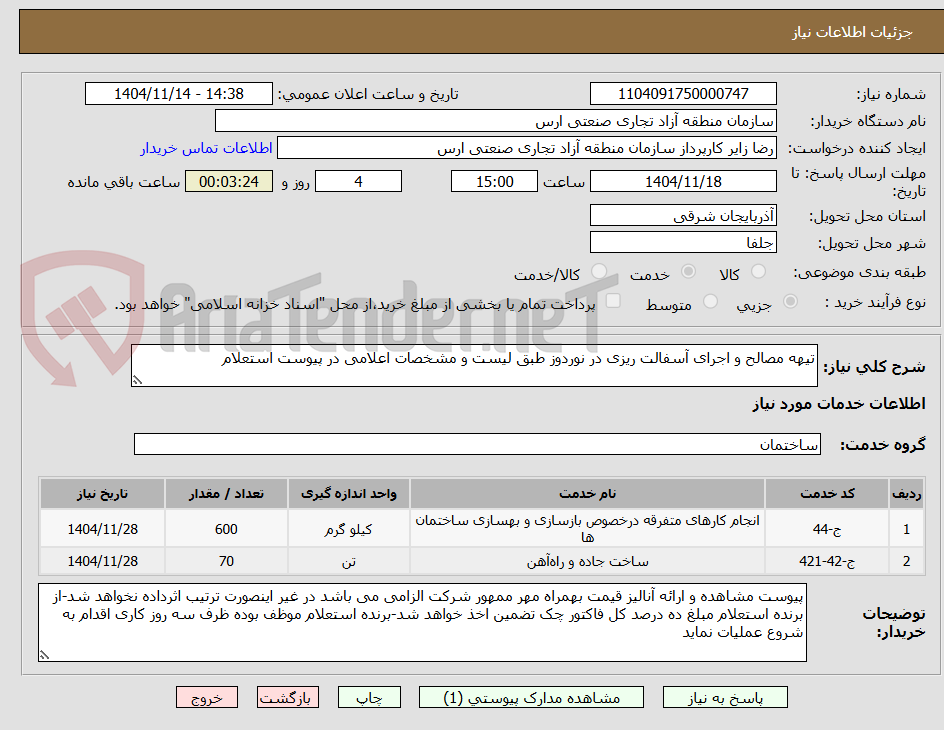Click the buyer organization name field

point(495,121)
